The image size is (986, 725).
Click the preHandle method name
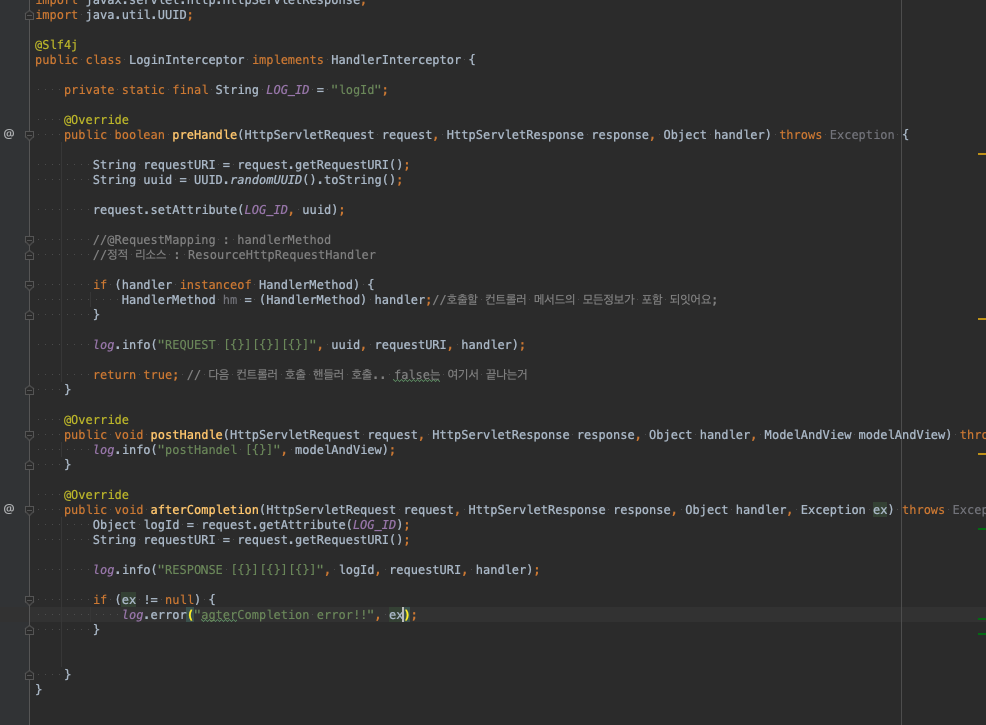204,135
